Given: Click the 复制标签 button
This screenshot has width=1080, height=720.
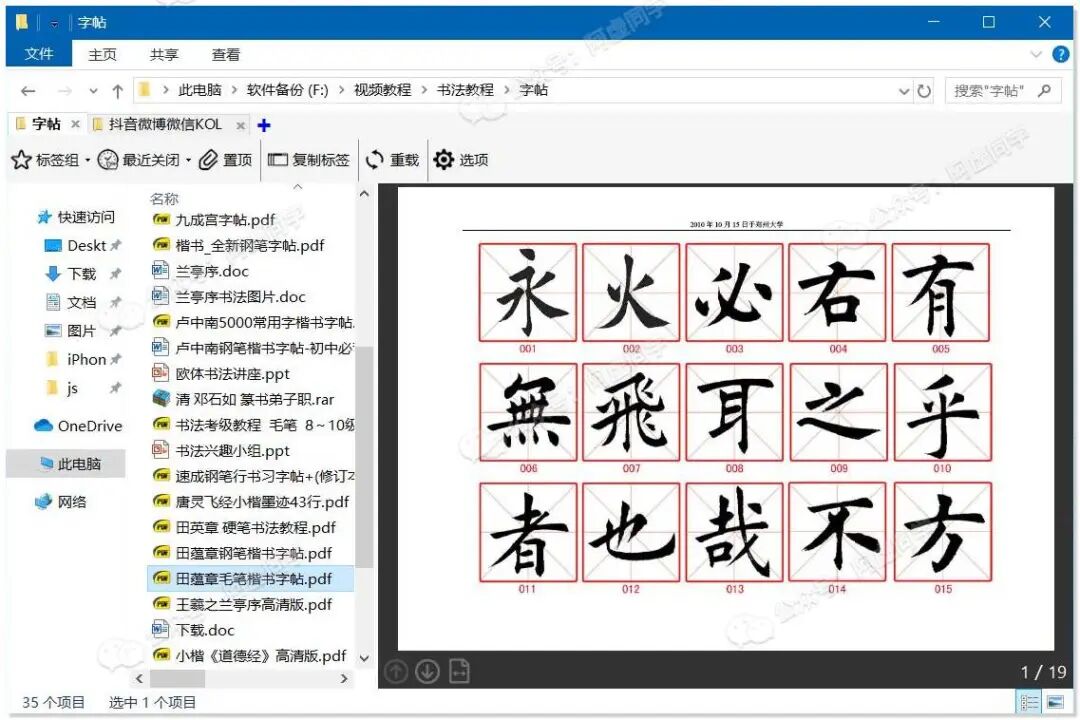Looking at the screenshot, I should (309, 160).
